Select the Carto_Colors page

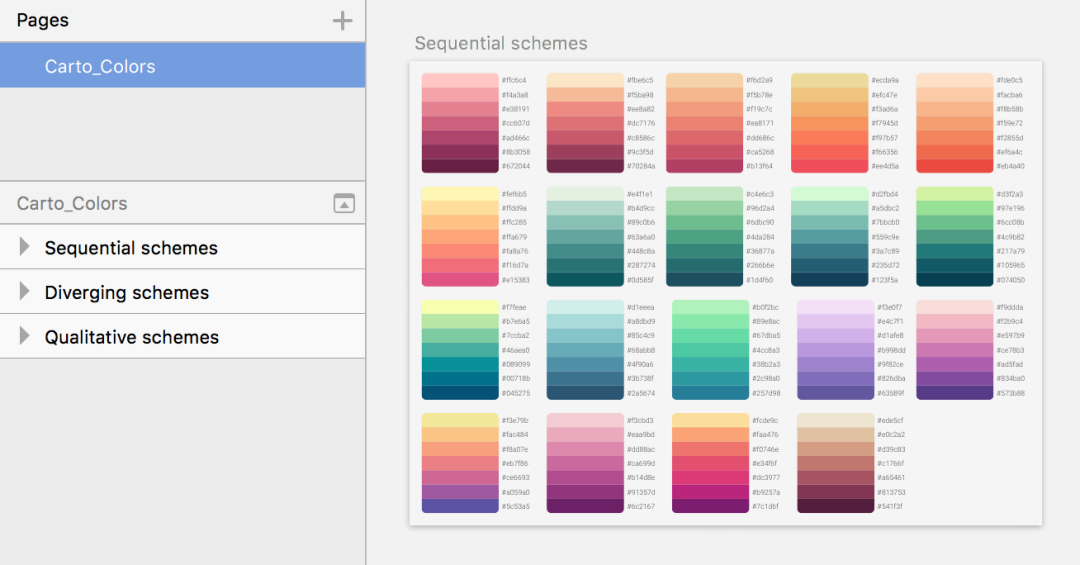click(x=100, y=67)
